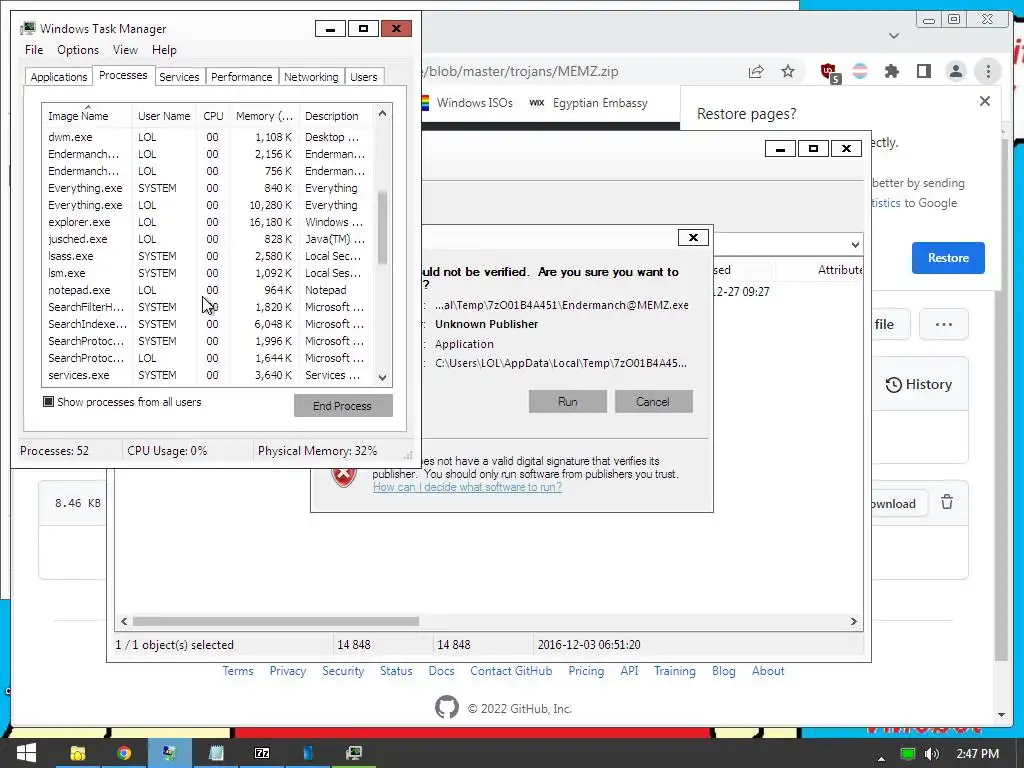Expand Chrome tab search chevron

[894, 35]
